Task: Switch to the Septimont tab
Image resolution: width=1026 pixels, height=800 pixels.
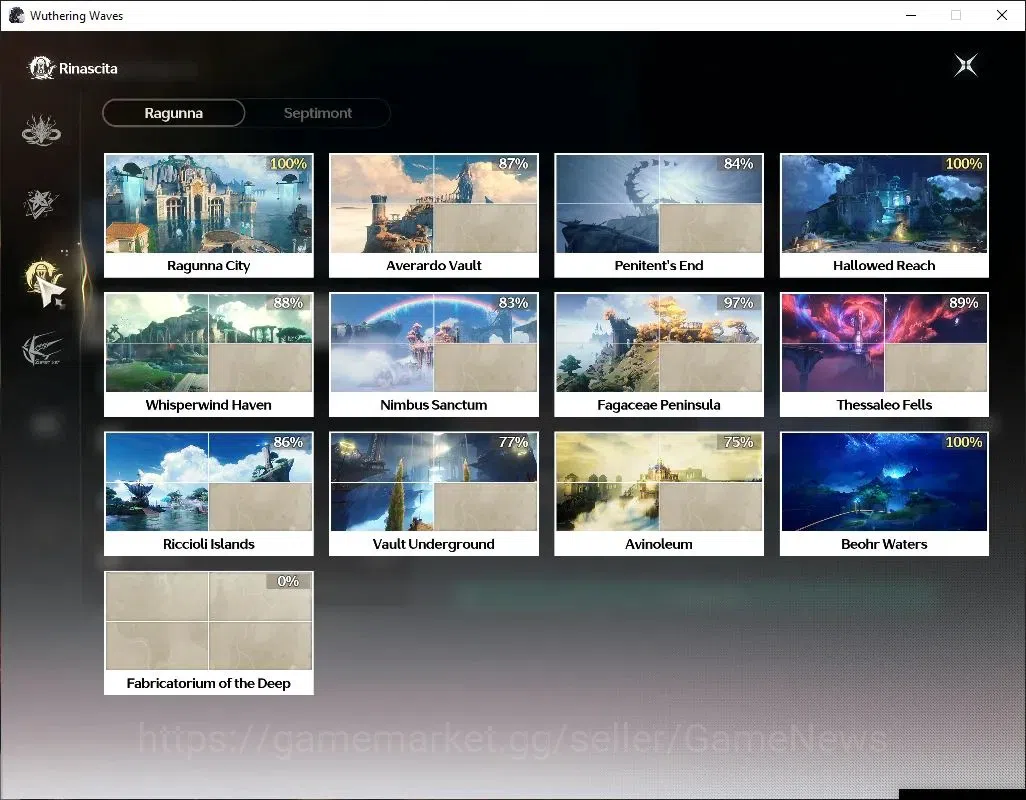Action: (x=318, y=113)
